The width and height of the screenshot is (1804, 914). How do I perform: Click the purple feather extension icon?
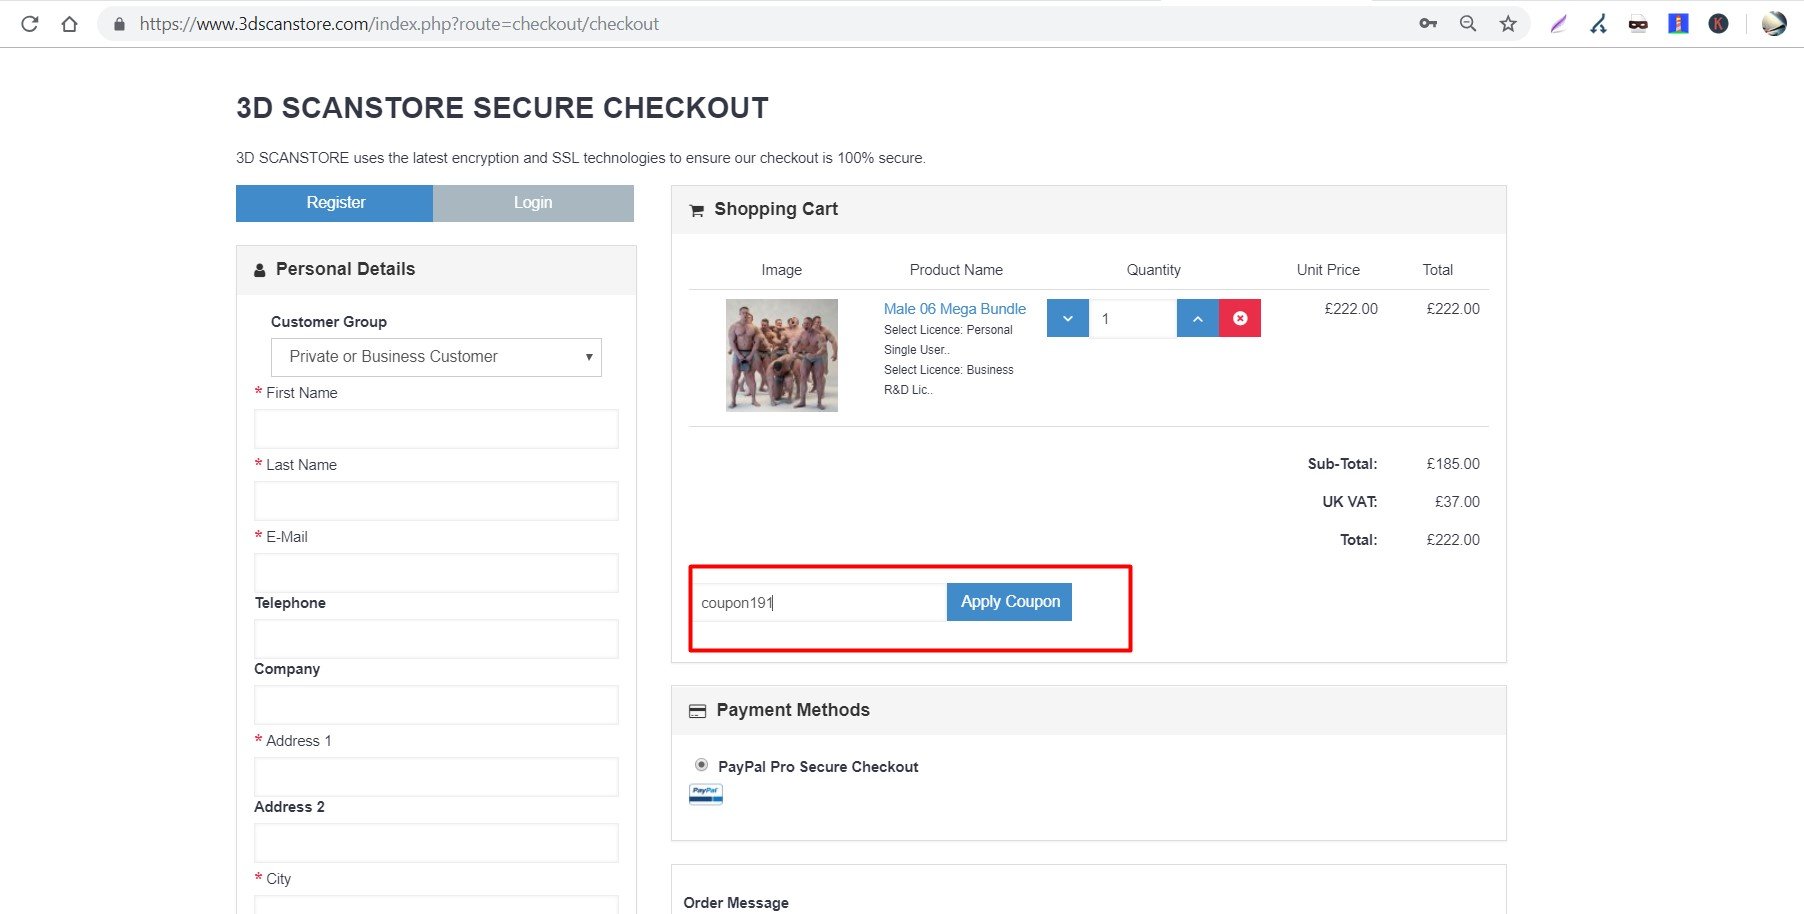(1558, 24)
